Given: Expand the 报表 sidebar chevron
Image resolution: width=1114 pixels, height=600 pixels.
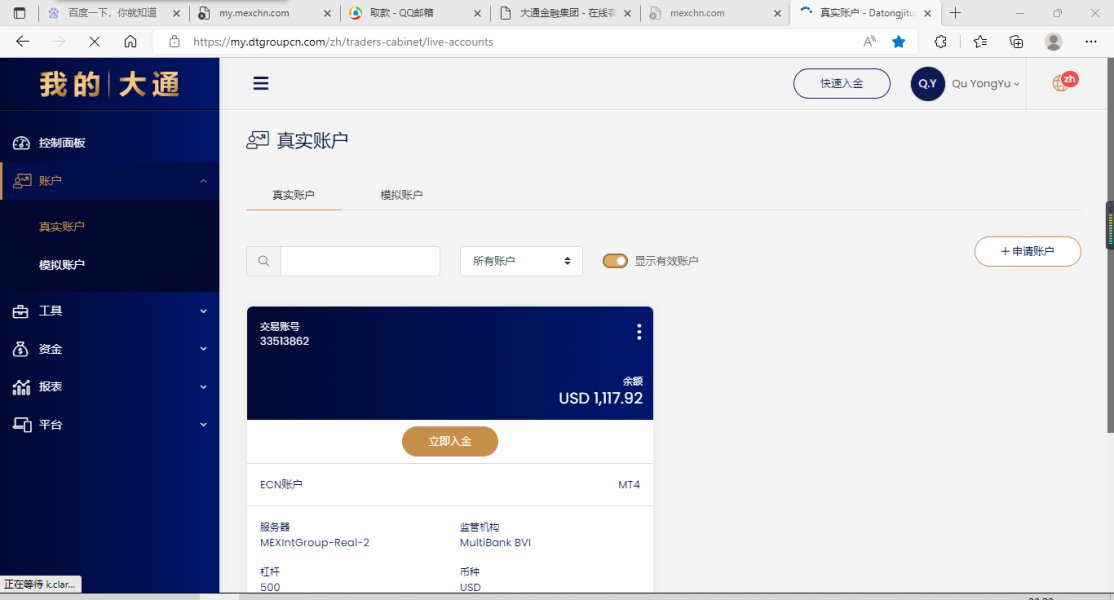Looking at the screenshot, I should 203,387.
